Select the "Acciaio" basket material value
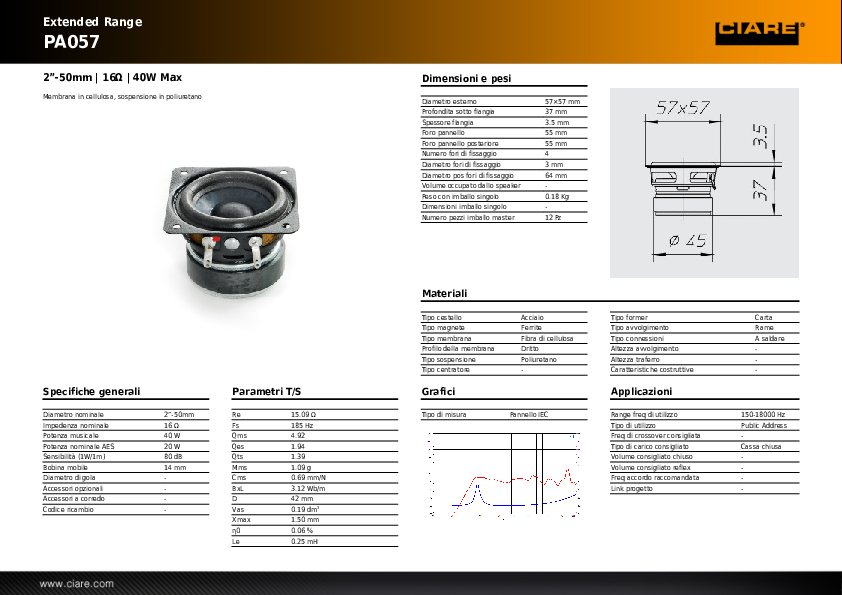842x595 pixels. tap(532, 317)
